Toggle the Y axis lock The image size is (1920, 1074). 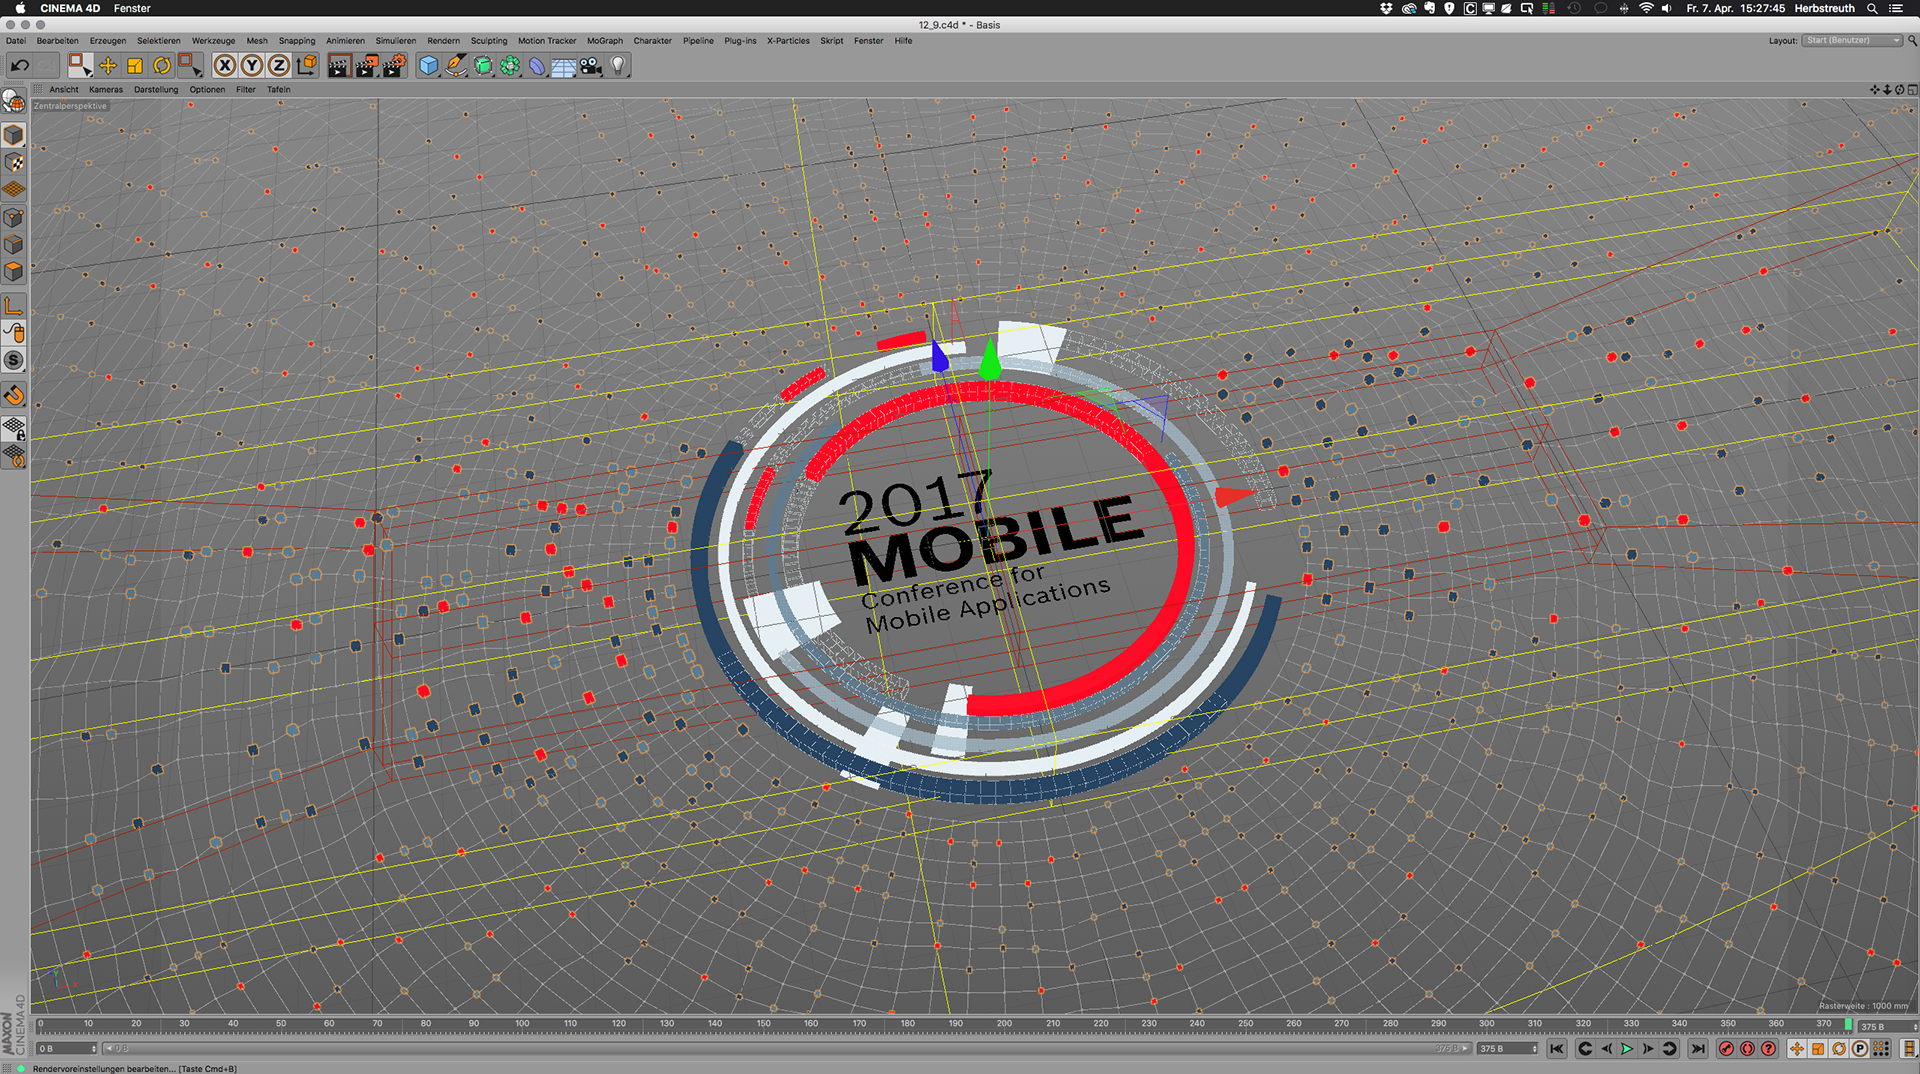(x=252, y=66)
